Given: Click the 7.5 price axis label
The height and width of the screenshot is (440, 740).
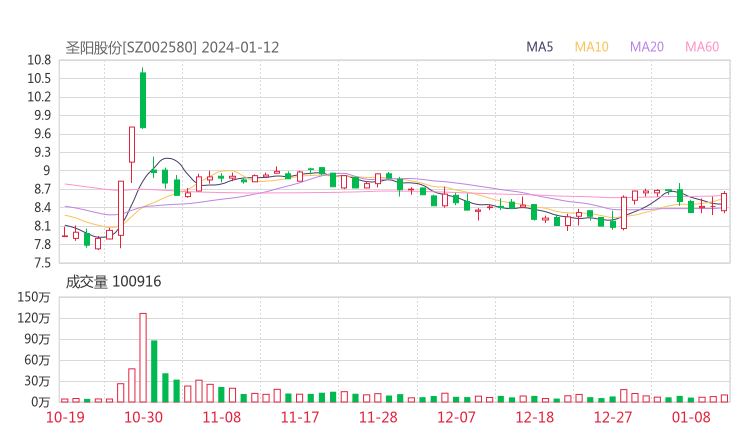Looking at the screenshot, I should point(42,263).
